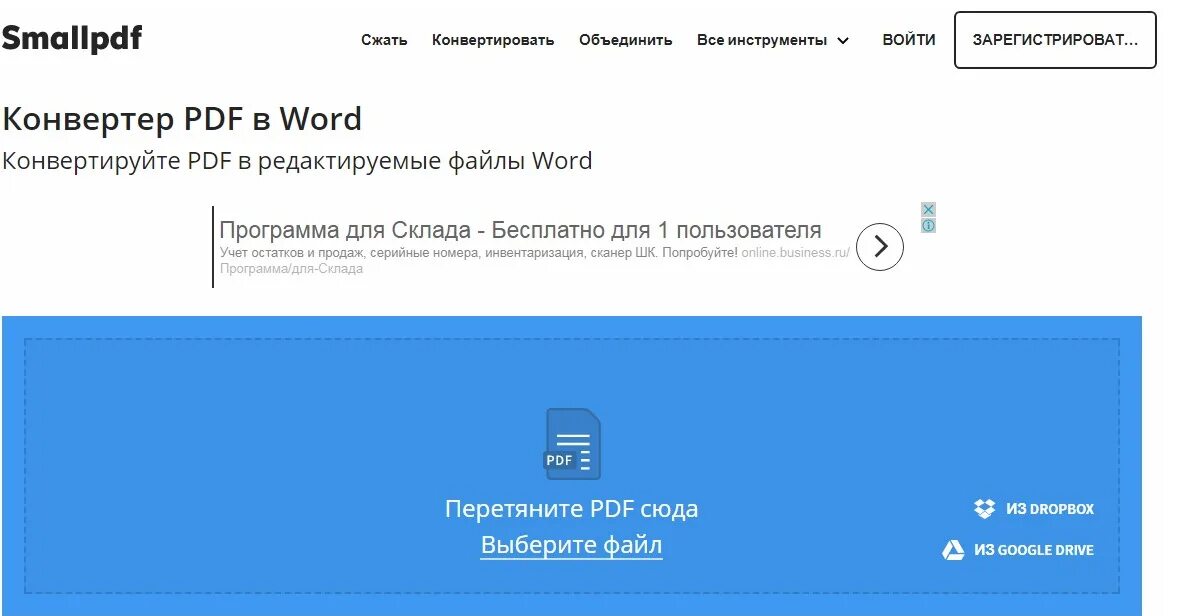The width and height of the screenshot is (1180, 616).
Task: Click the Dropbox icon
Action: click(984, 509)
